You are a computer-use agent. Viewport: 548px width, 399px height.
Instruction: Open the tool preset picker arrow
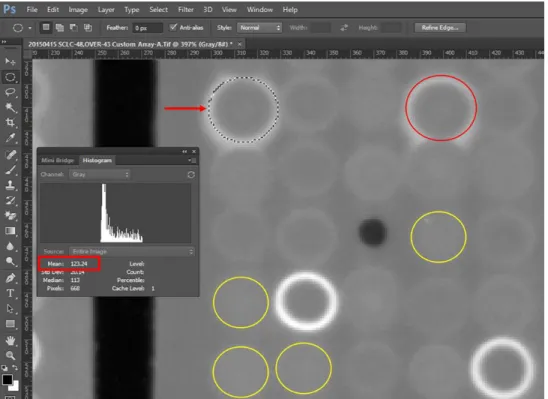point(30,28)
